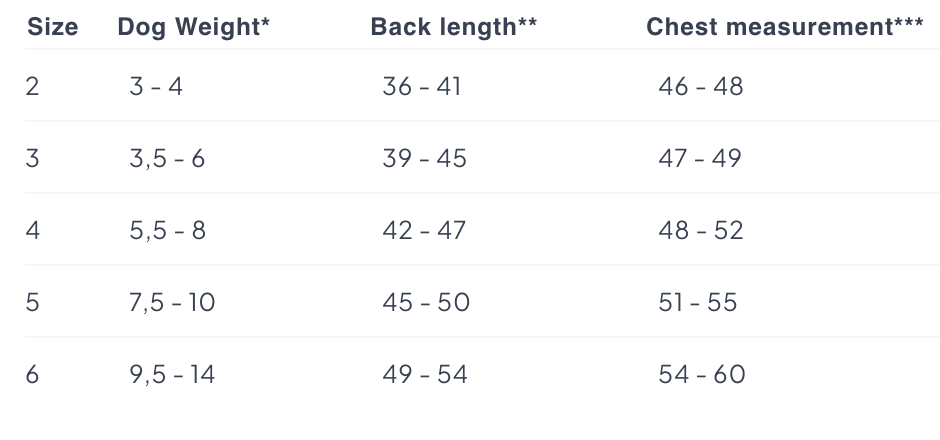This screenshot has height=440, width=940.
Task: Click the back length cell 36 - 41
Action: pos(422,86)
